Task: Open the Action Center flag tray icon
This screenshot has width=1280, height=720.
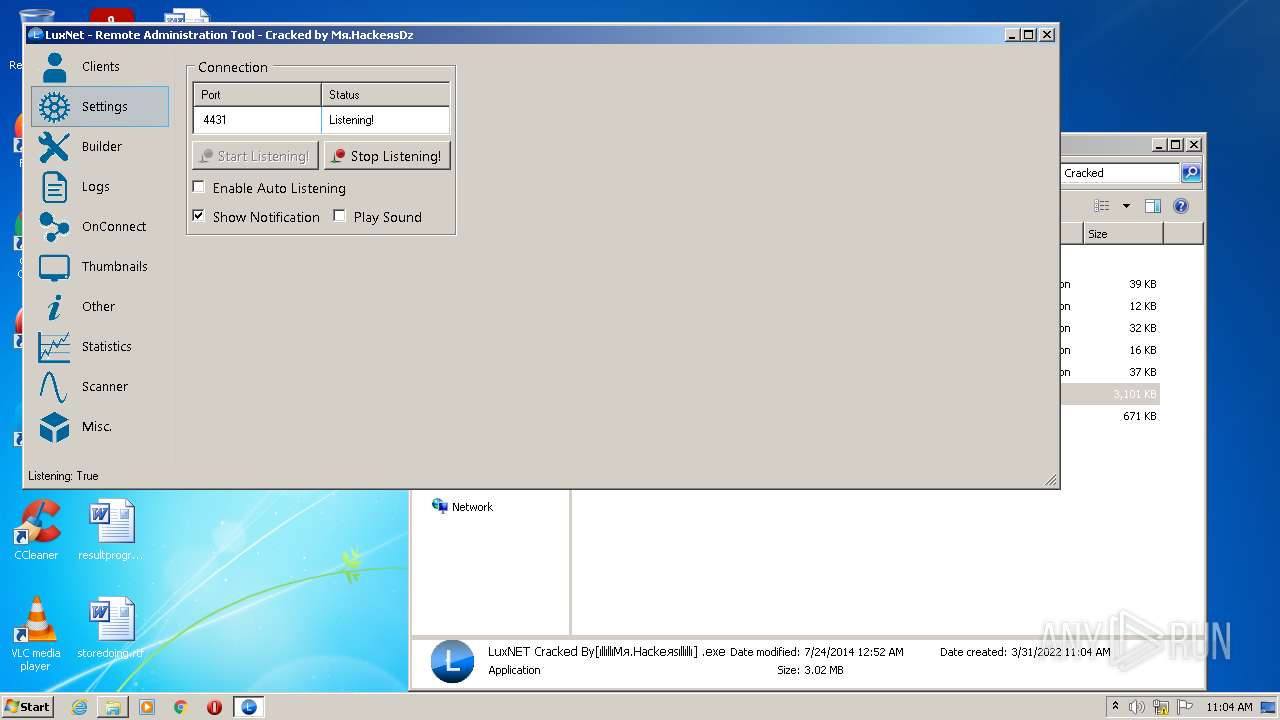Action: pos(1185,707)
